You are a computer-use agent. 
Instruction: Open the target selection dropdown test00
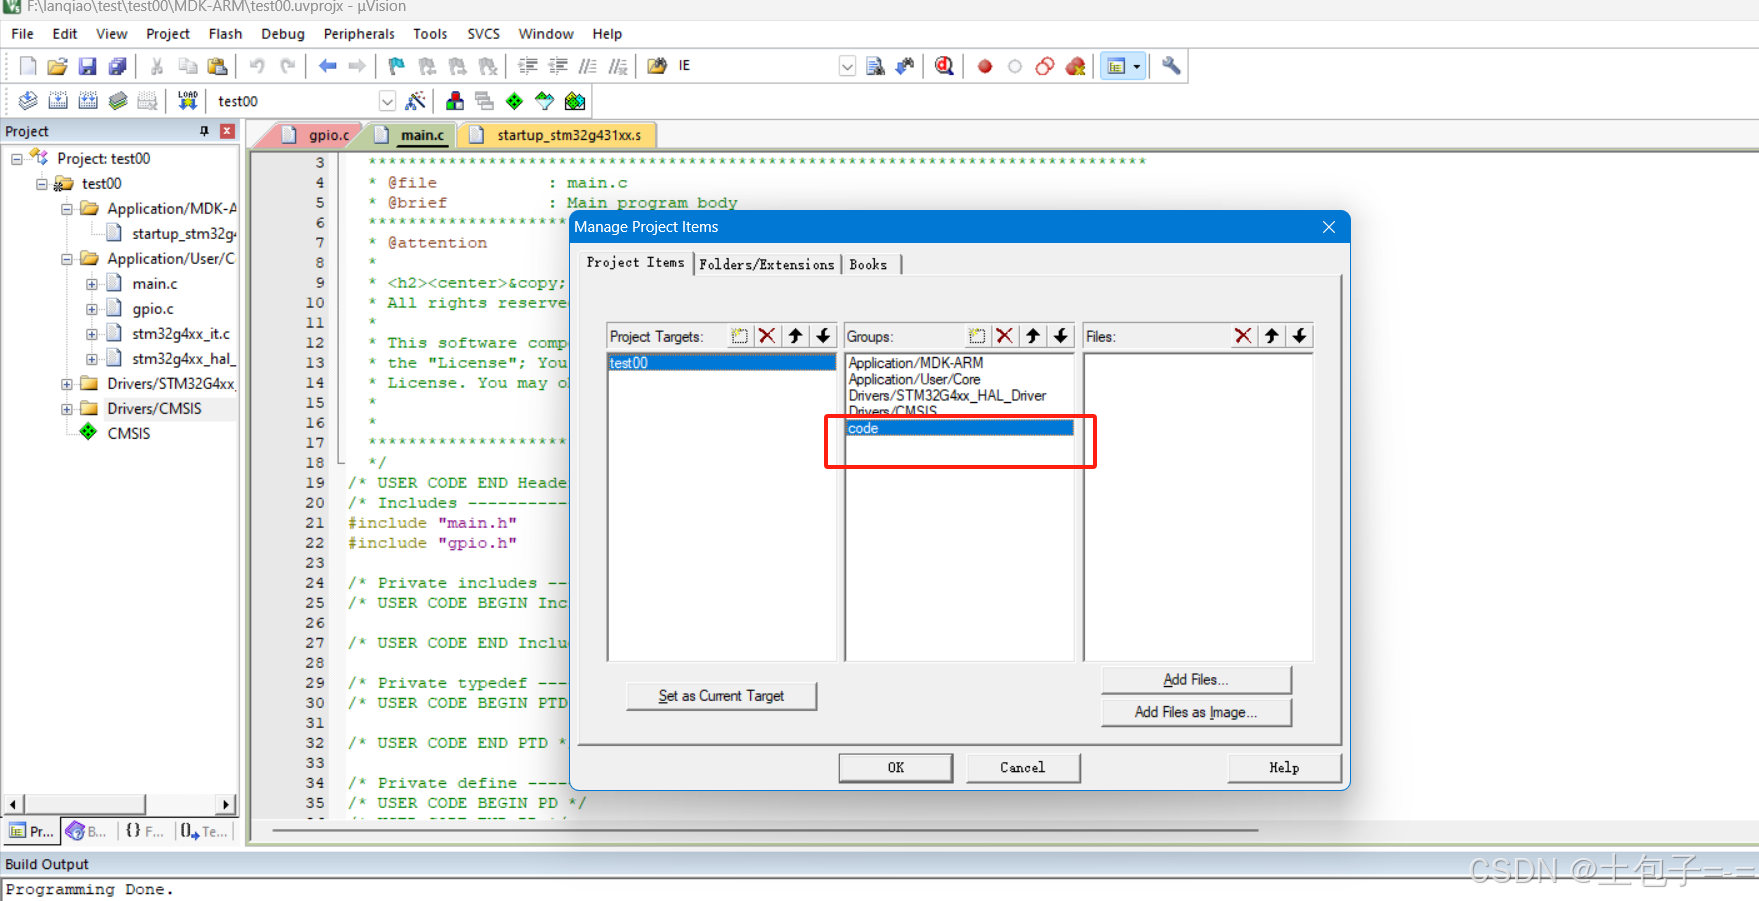pyautogui.click(x=387, y=101)
